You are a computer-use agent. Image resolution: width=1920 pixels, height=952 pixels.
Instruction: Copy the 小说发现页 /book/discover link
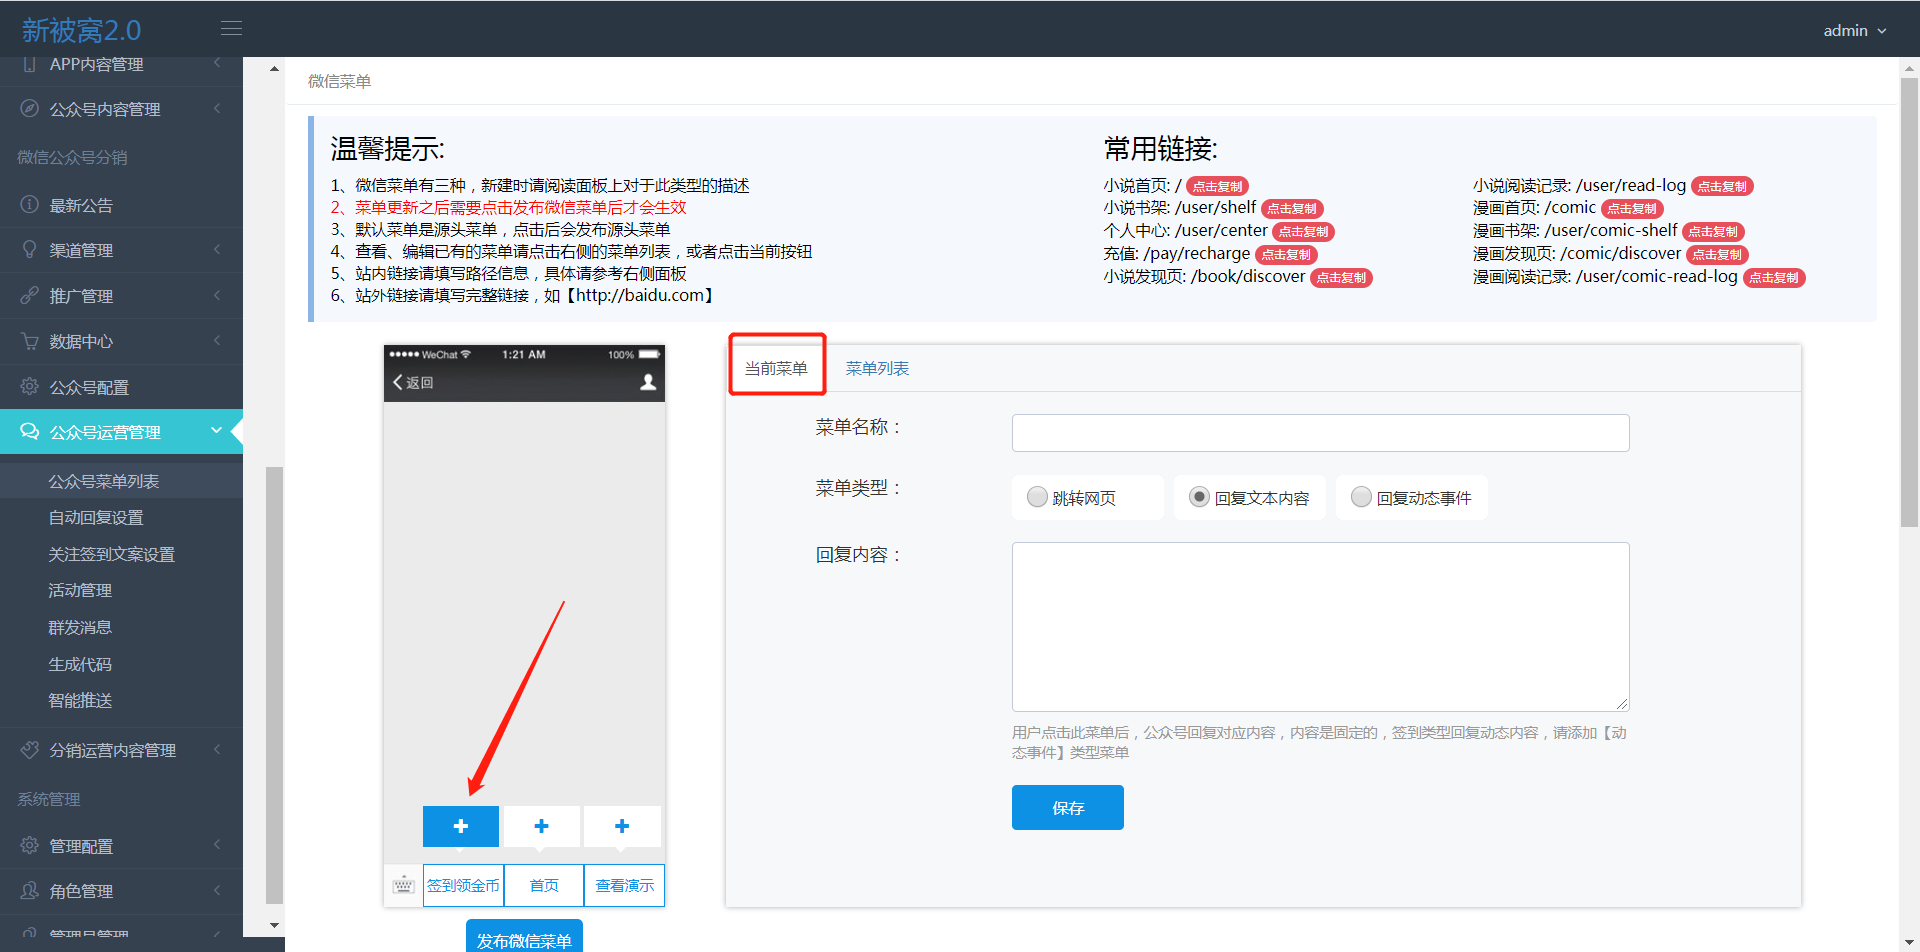(1341, 278)
